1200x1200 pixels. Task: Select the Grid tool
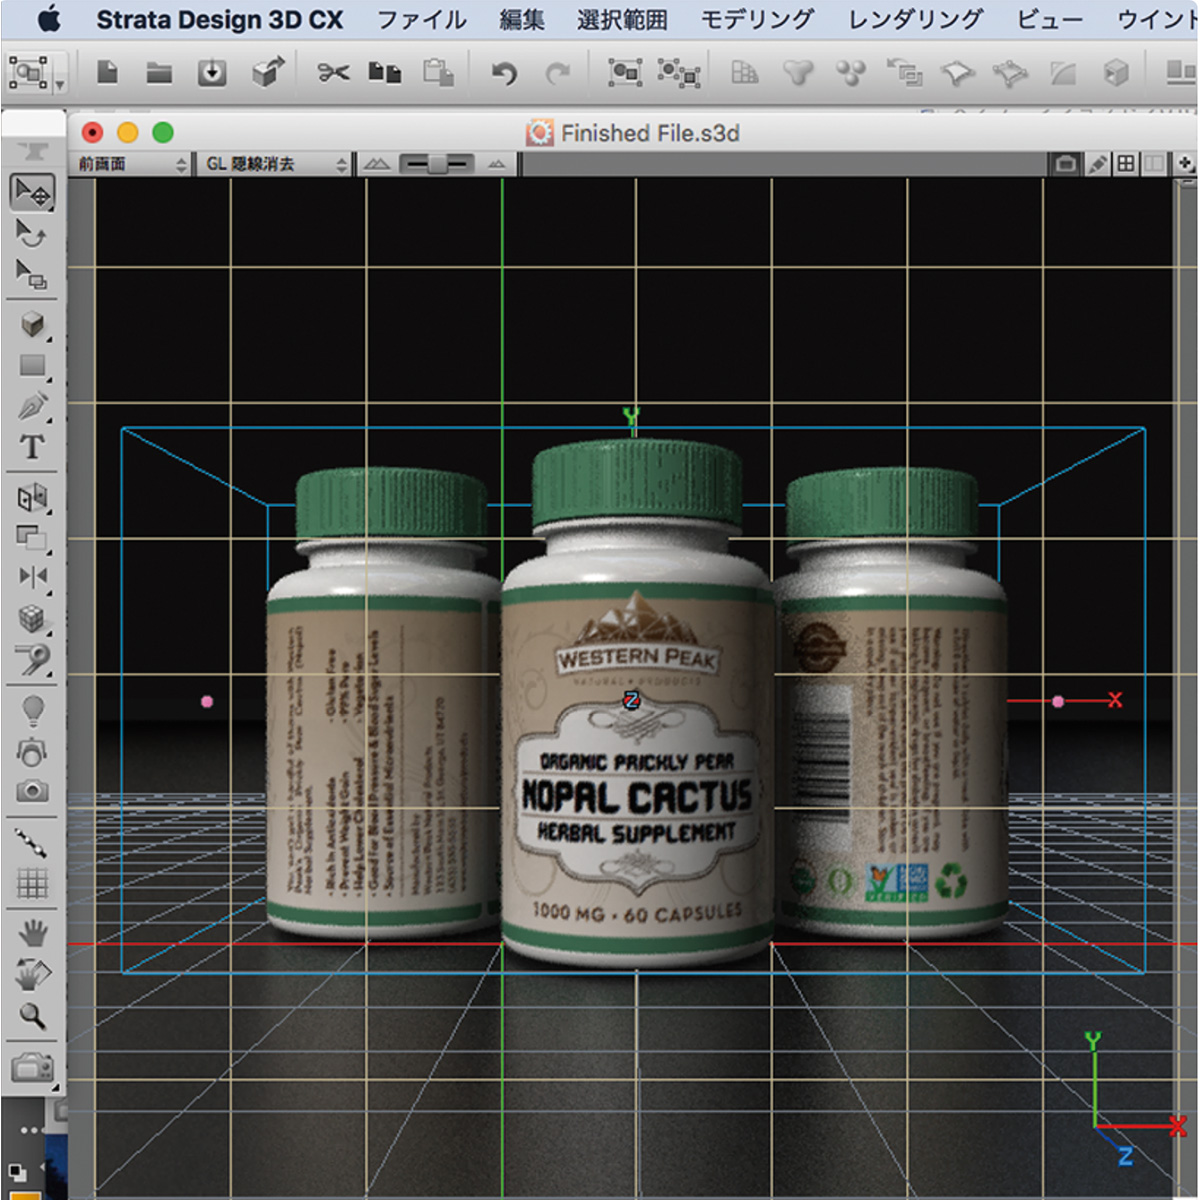click(32, 884)
